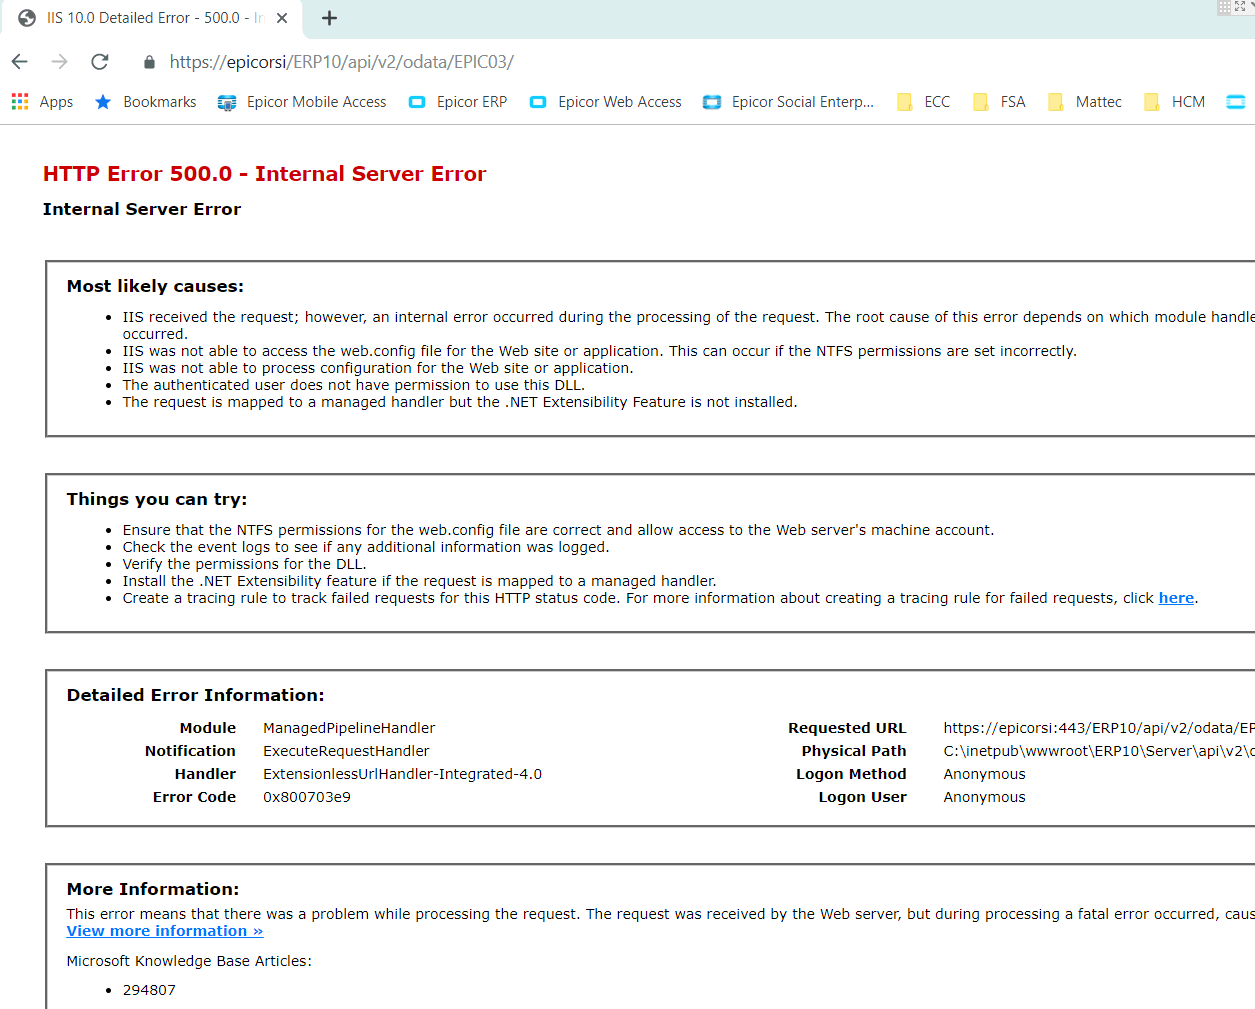
Task: Click '.NET Extensibility Feature is not installed' cause
Action: coord(460,402)
